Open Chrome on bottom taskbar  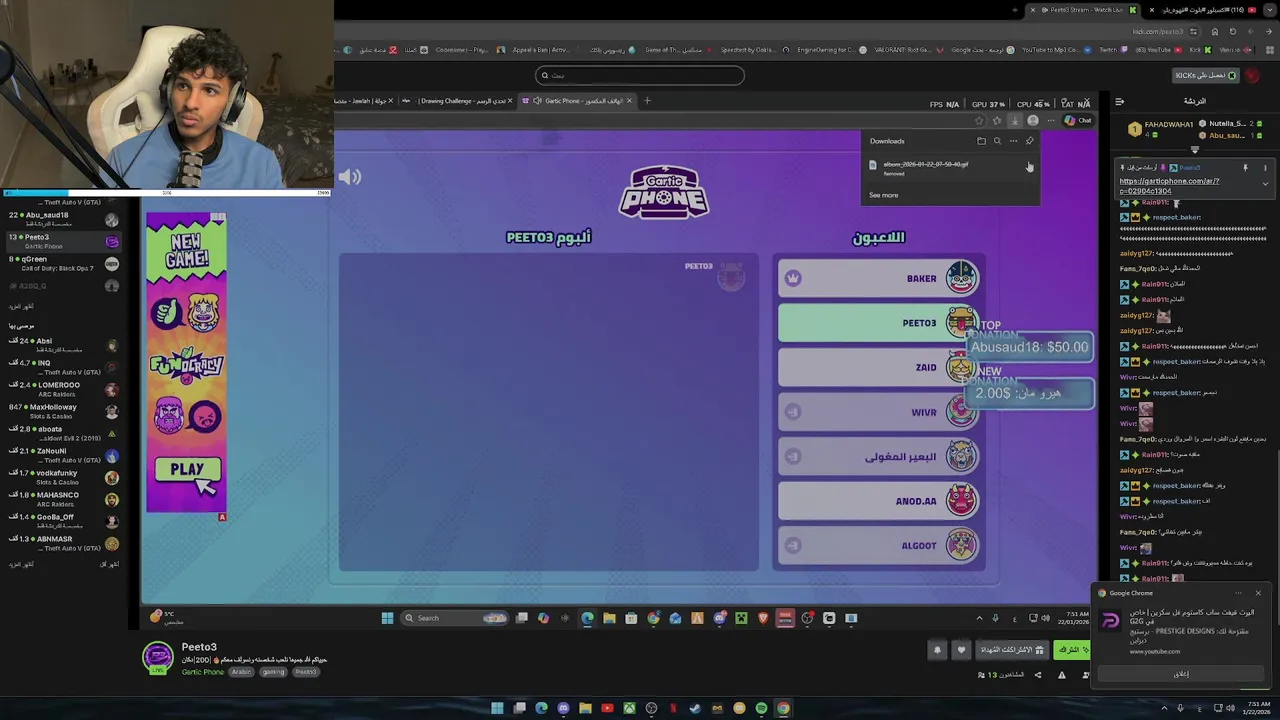[783, 708]
